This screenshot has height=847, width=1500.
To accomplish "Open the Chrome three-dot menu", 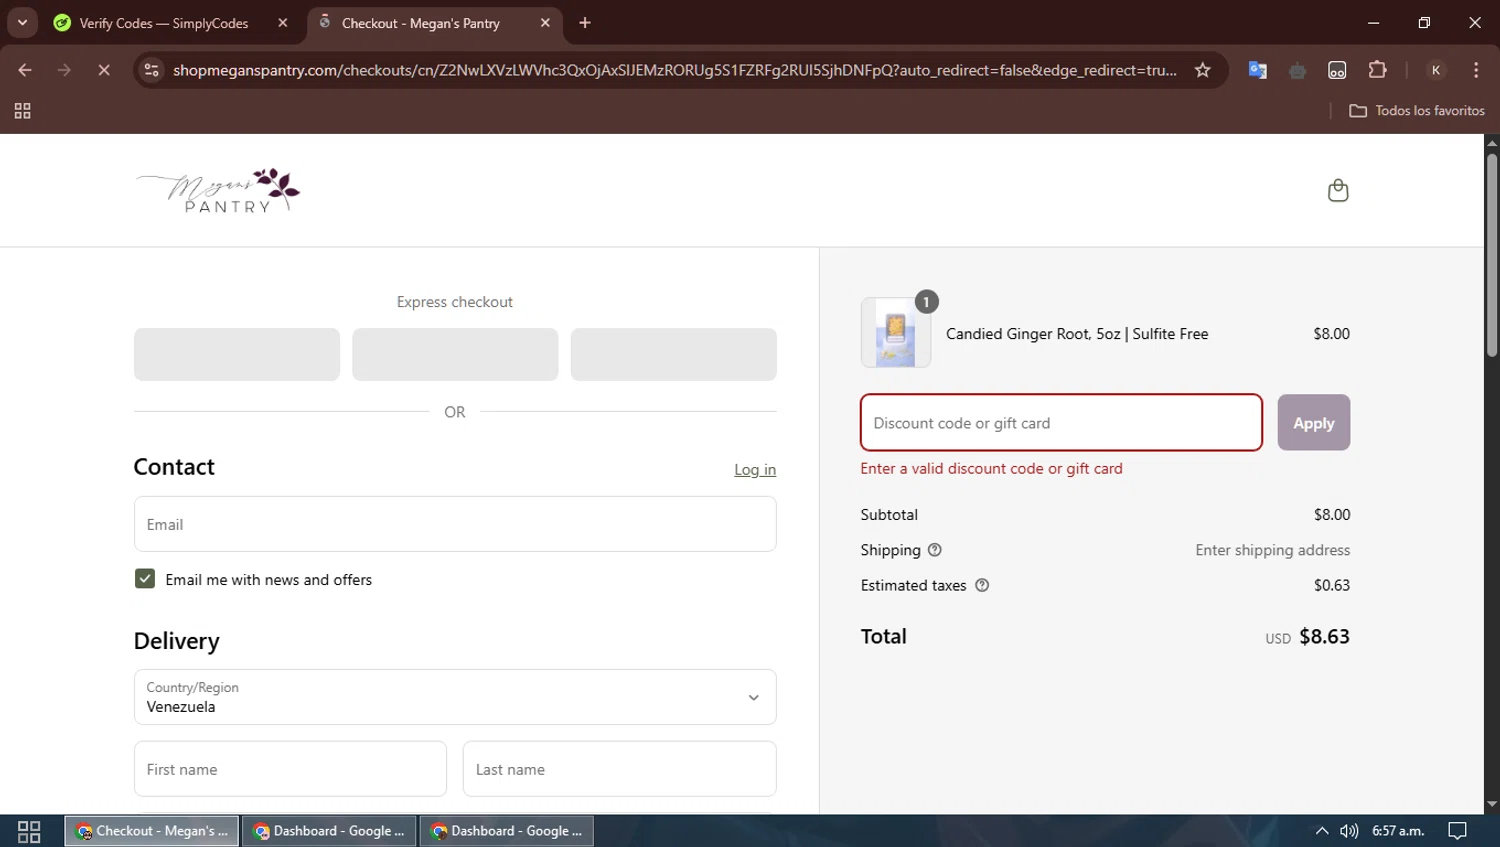I will tap(1476, 70).
